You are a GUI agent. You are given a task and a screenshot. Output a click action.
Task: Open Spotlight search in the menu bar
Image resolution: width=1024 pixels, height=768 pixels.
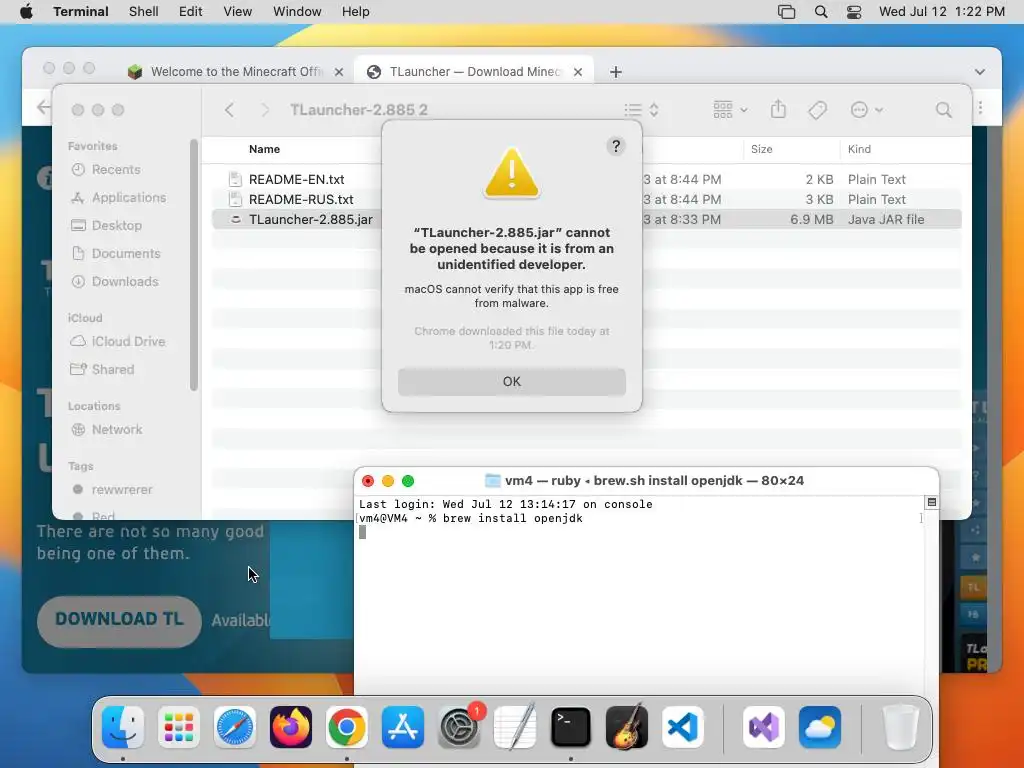821,12
